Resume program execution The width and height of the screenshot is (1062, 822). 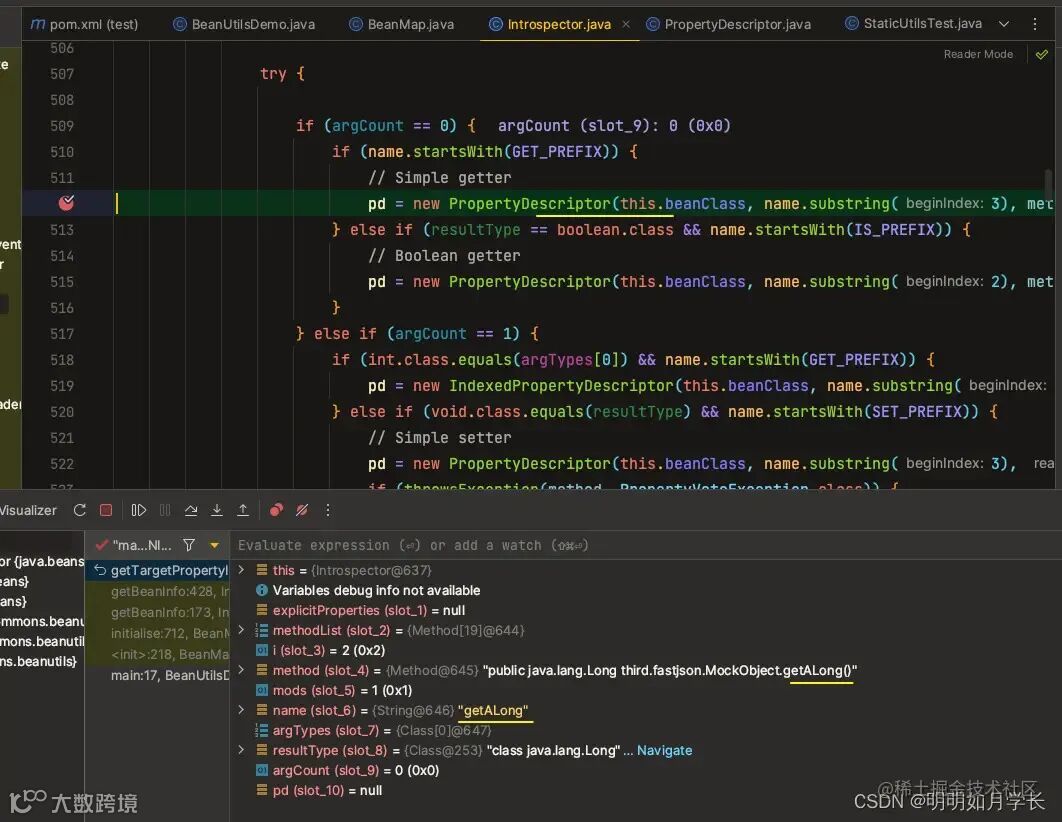click(139, 510)
